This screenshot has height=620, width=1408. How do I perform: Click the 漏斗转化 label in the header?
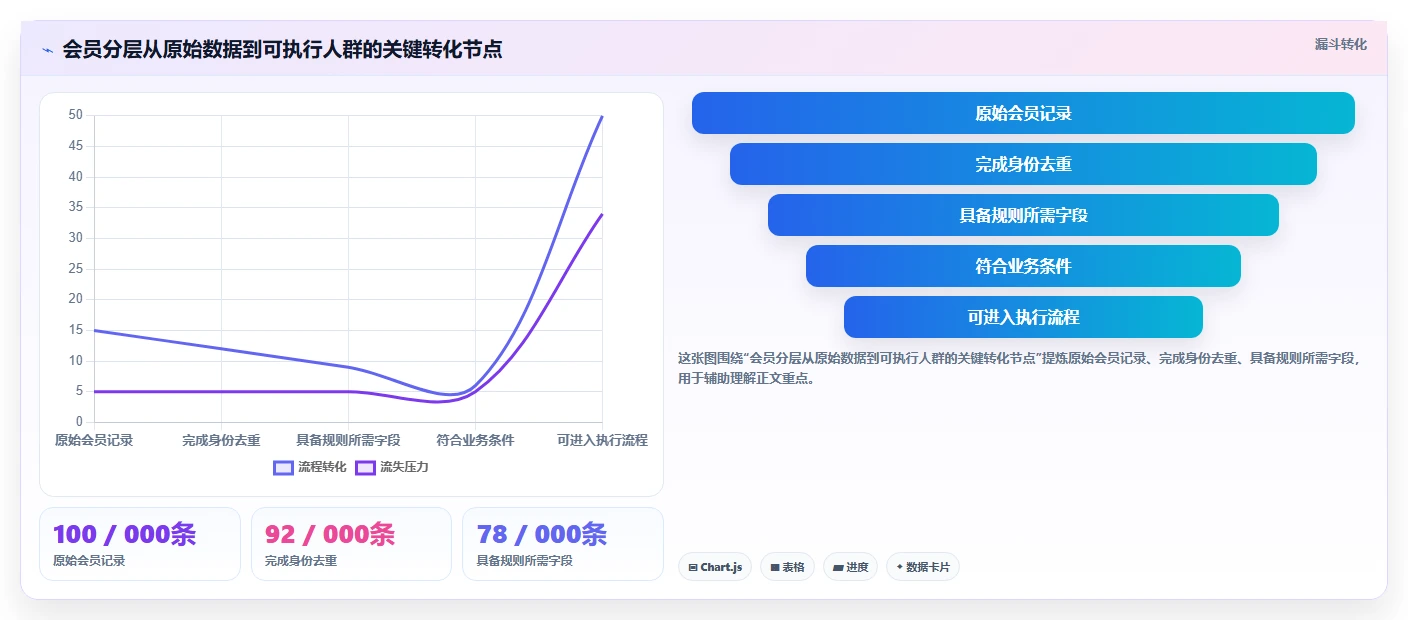(1340, 44)
